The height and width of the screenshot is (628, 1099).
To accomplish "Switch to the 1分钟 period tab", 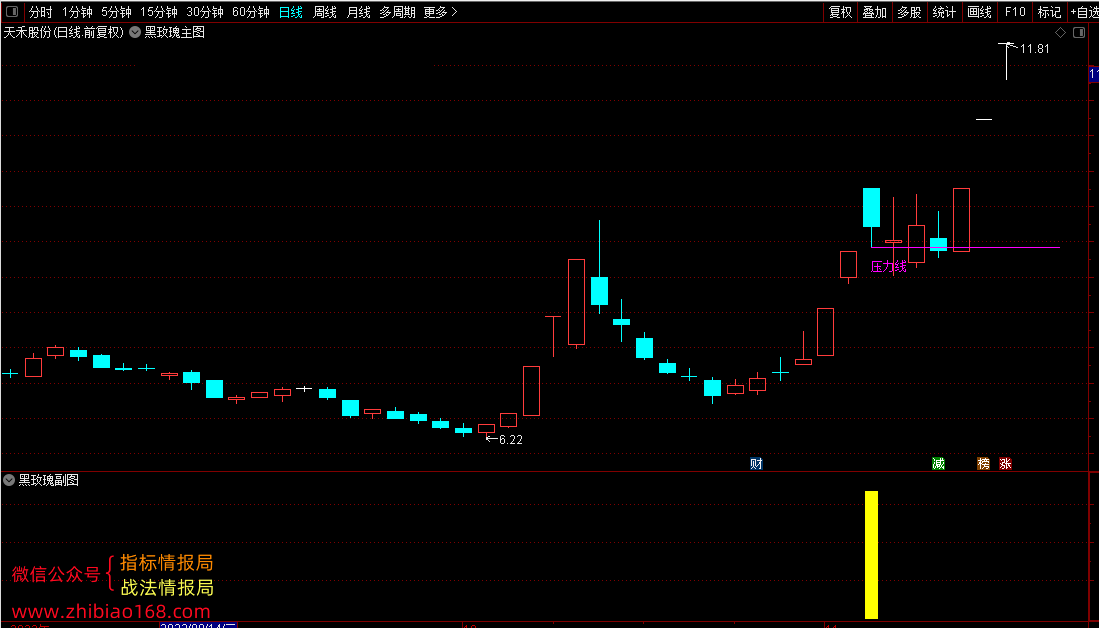I will click(77, 12).
